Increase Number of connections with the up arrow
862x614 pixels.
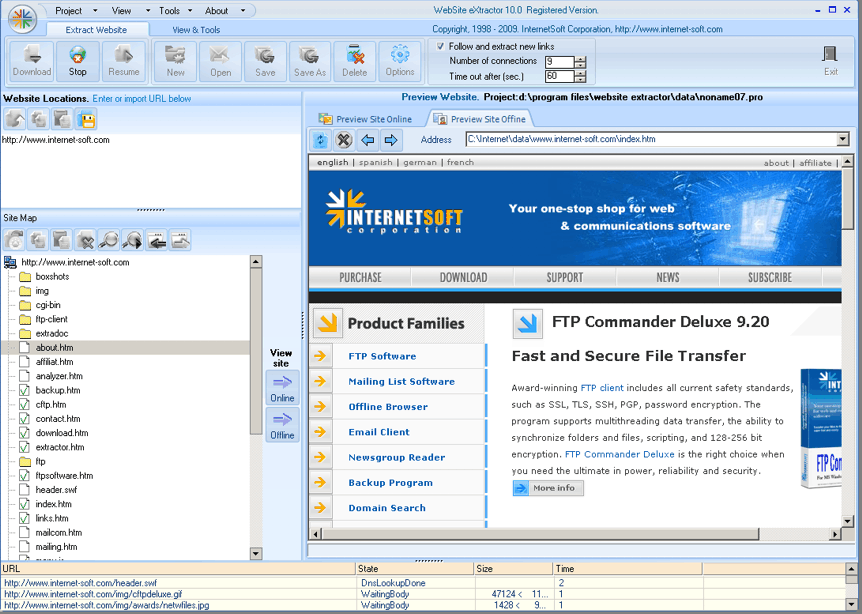coord(581,58)
